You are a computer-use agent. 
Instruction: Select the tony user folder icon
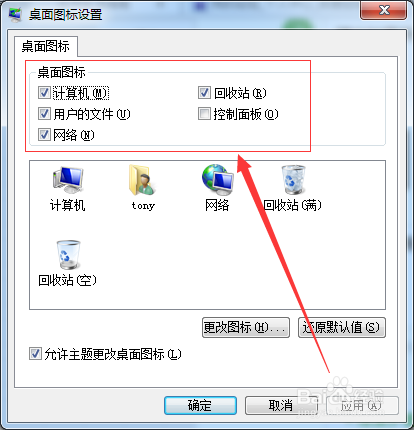142,180
